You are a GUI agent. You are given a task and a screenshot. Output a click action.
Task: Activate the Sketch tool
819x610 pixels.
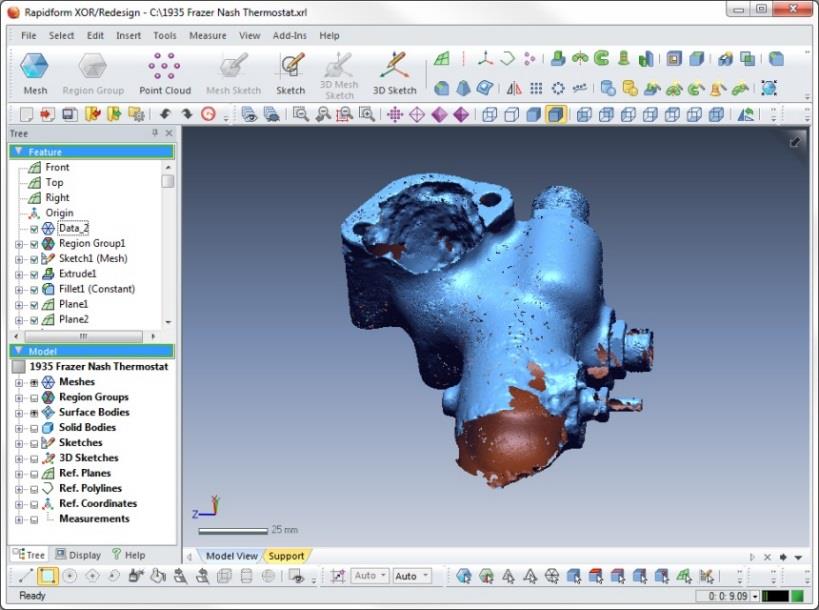290,74
